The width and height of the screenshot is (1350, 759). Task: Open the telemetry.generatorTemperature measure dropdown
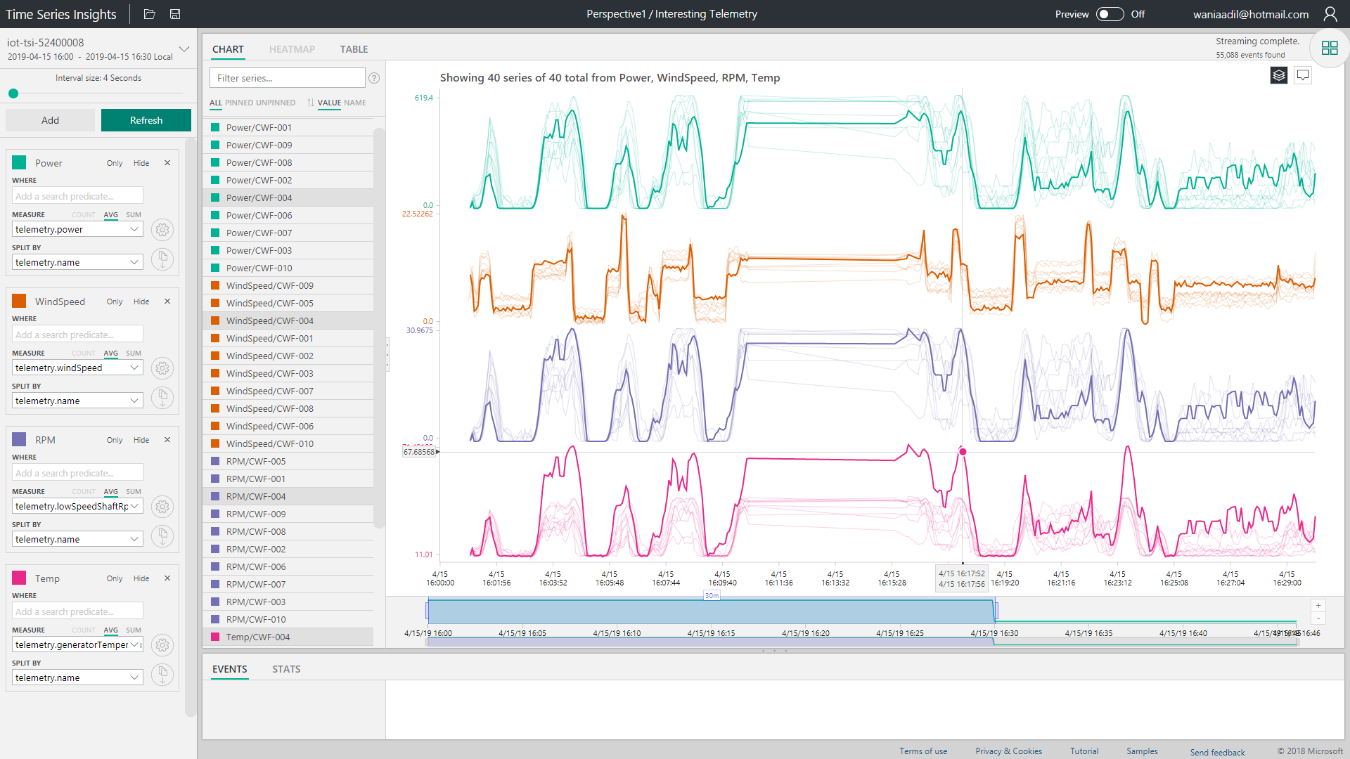point(78,645)
